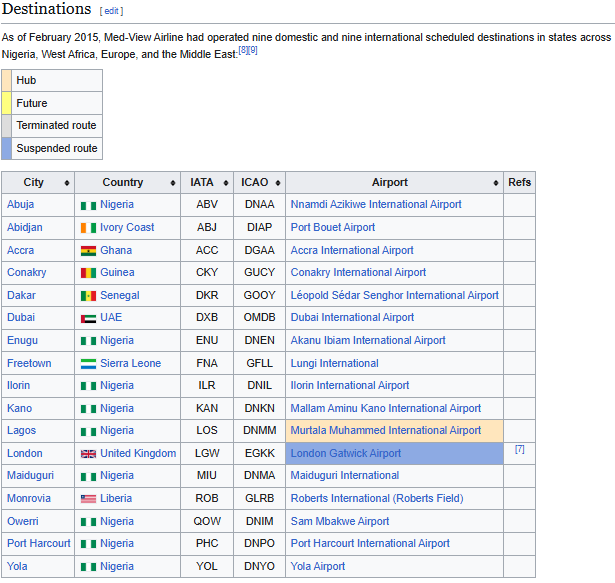Open Sam Mbakwe Airport link
This screenshot has height=583, width=615.
(340, 521)
